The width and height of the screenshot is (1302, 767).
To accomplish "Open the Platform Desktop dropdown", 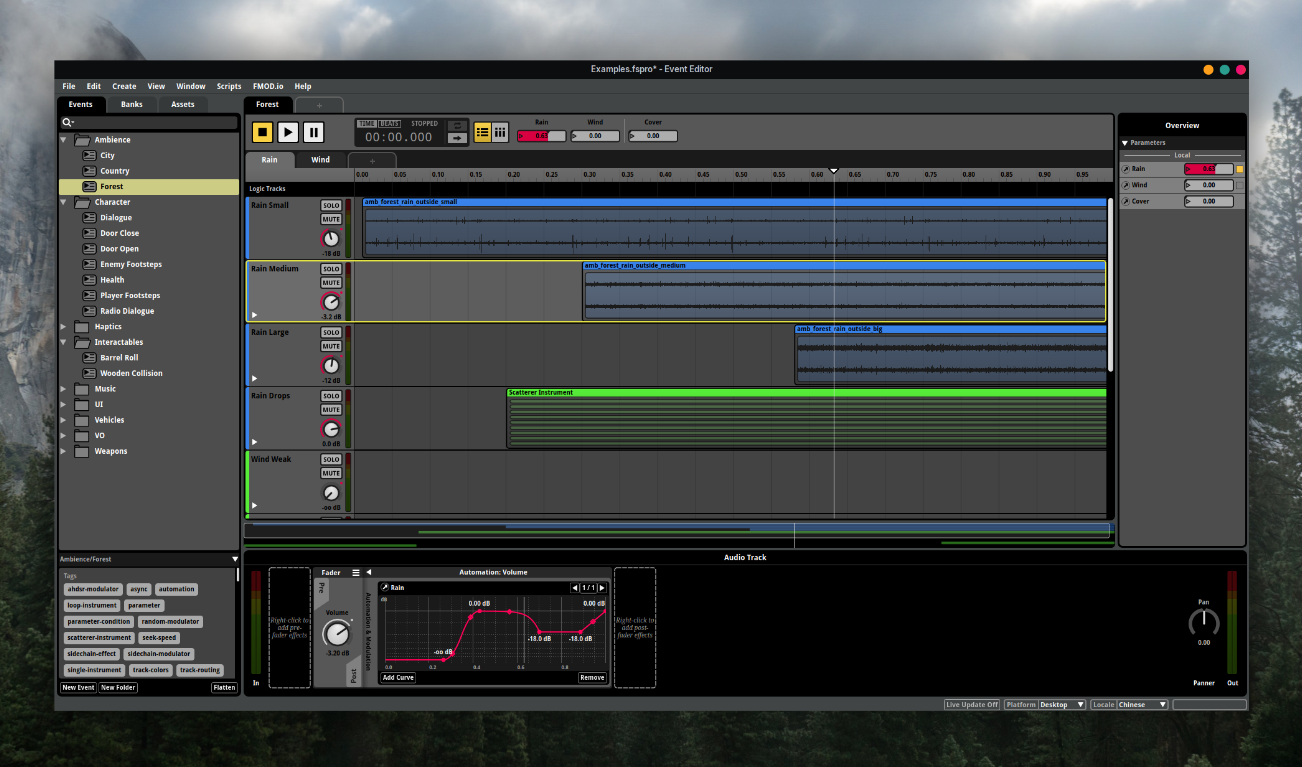I will point(1061,705).
